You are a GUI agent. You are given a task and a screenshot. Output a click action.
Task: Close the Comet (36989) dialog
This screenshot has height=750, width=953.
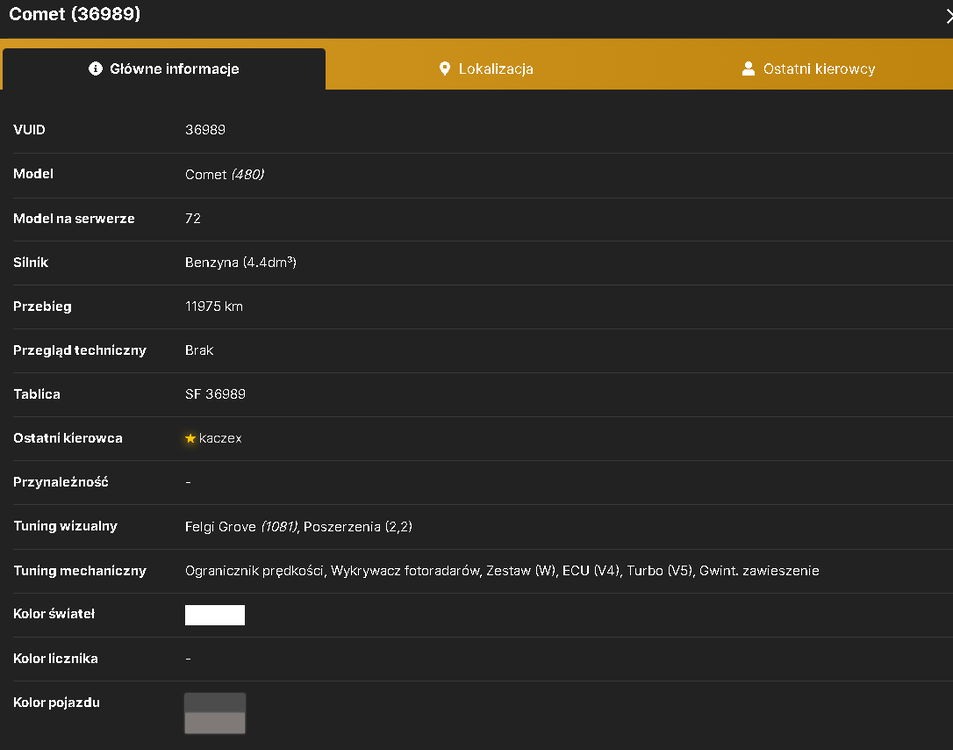(949, 16)
